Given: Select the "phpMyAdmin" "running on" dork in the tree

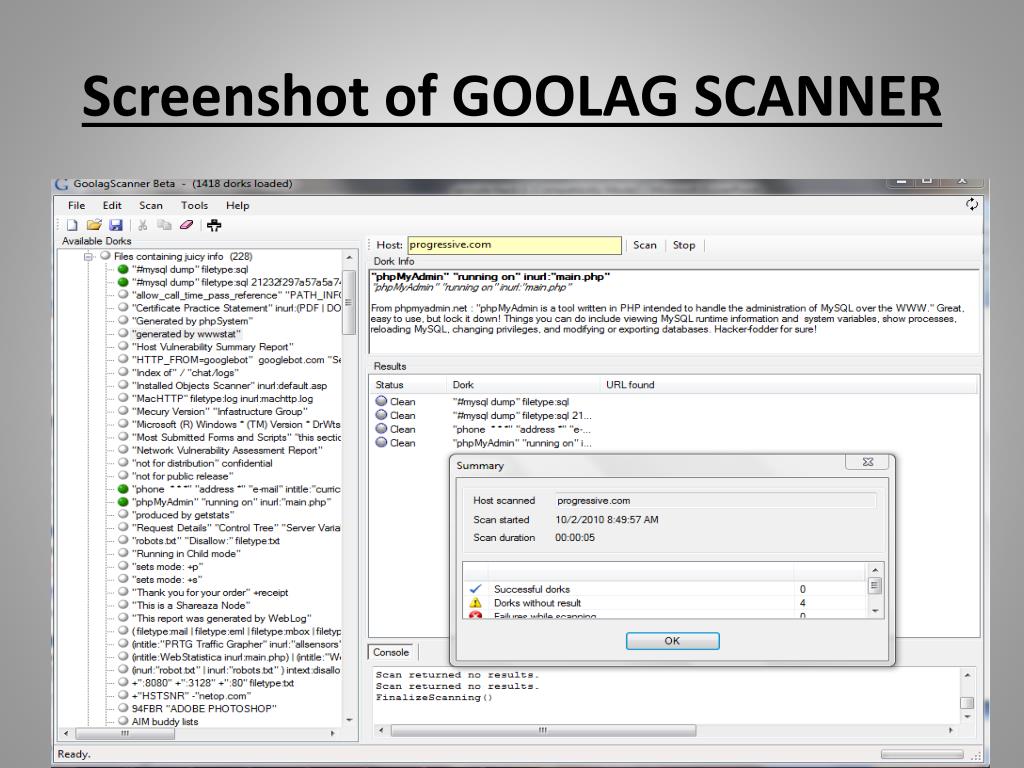Looking at the screenshot, I should point(231,502).
